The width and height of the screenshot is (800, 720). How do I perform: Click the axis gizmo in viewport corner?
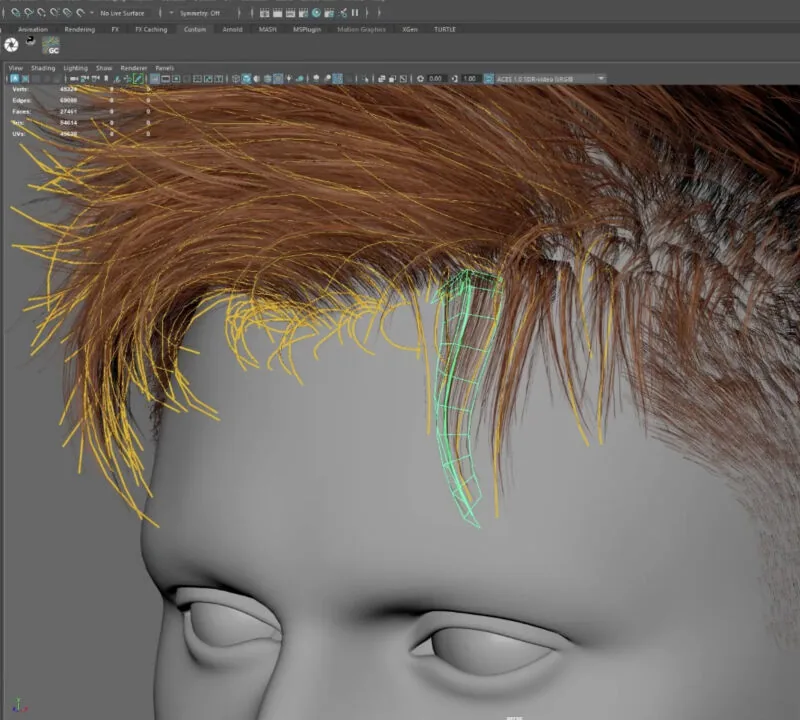[x=18, y=706]
